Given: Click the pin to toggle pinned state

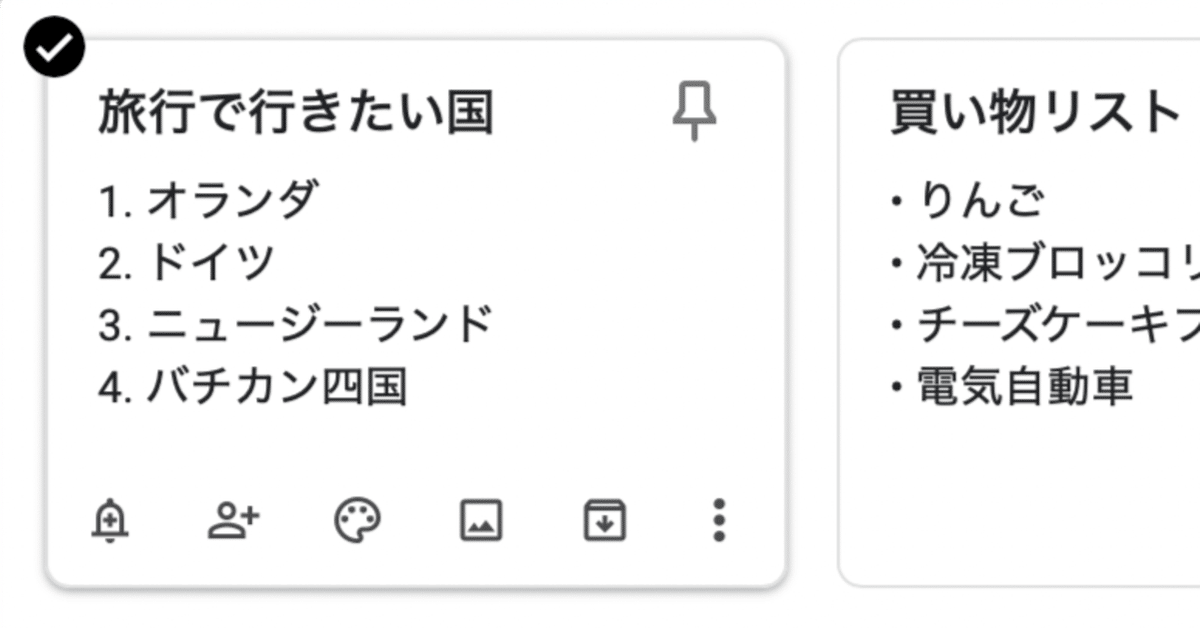Looking at the screenshot, I should click(695, 110).
